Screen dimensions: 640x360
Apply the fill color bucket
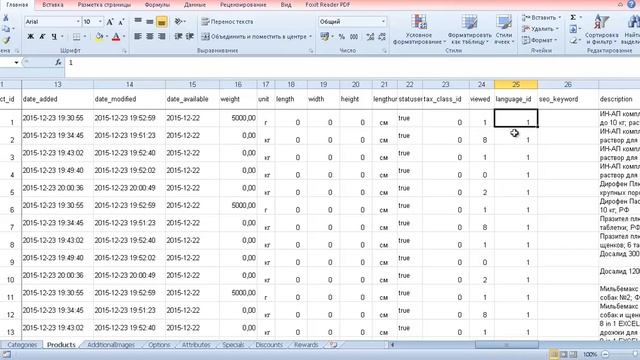(x=99, y=37)
